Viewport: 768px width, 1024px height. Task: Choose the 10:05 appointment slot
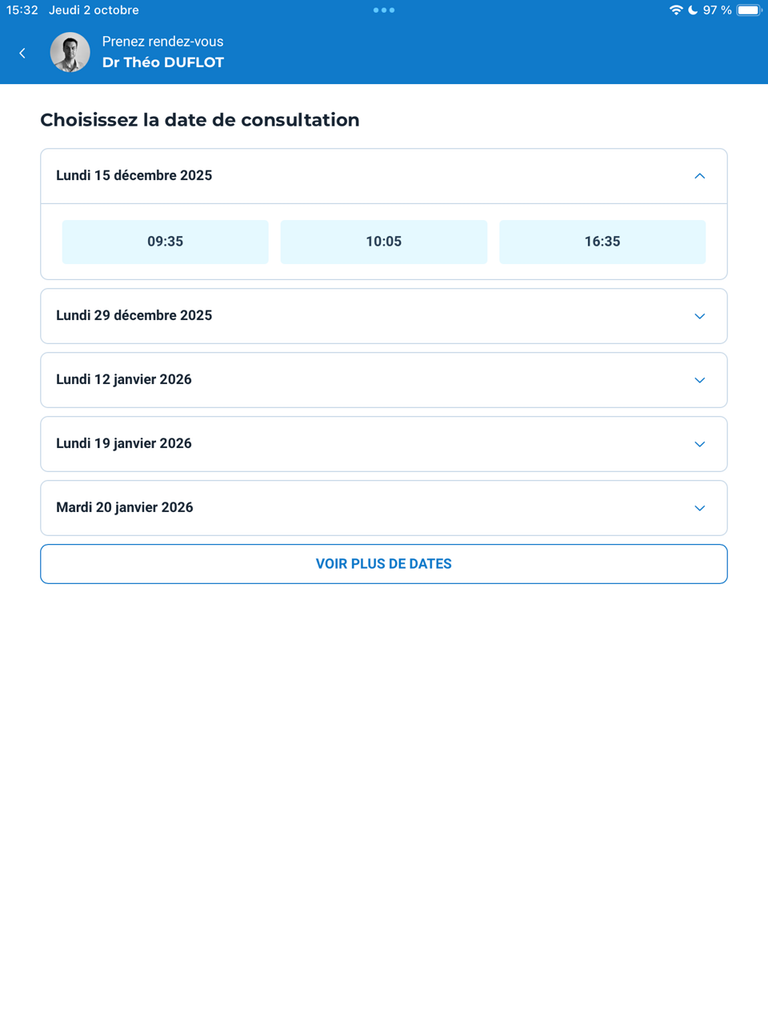pos(384,242)
